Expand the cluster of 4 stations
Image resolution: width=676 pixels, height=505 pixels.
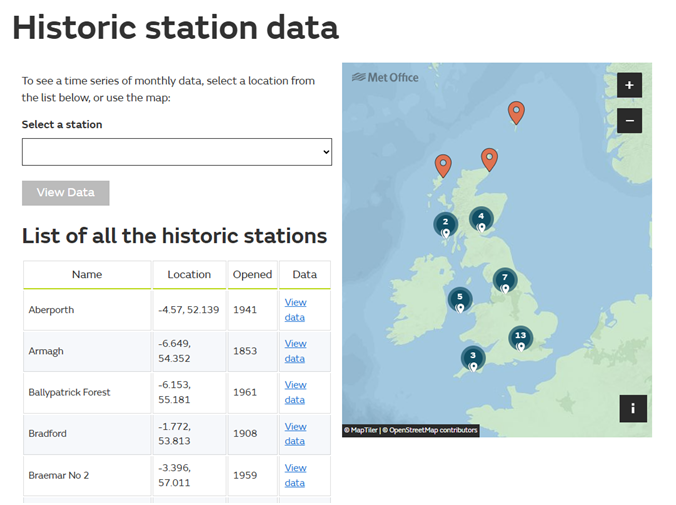481,217
